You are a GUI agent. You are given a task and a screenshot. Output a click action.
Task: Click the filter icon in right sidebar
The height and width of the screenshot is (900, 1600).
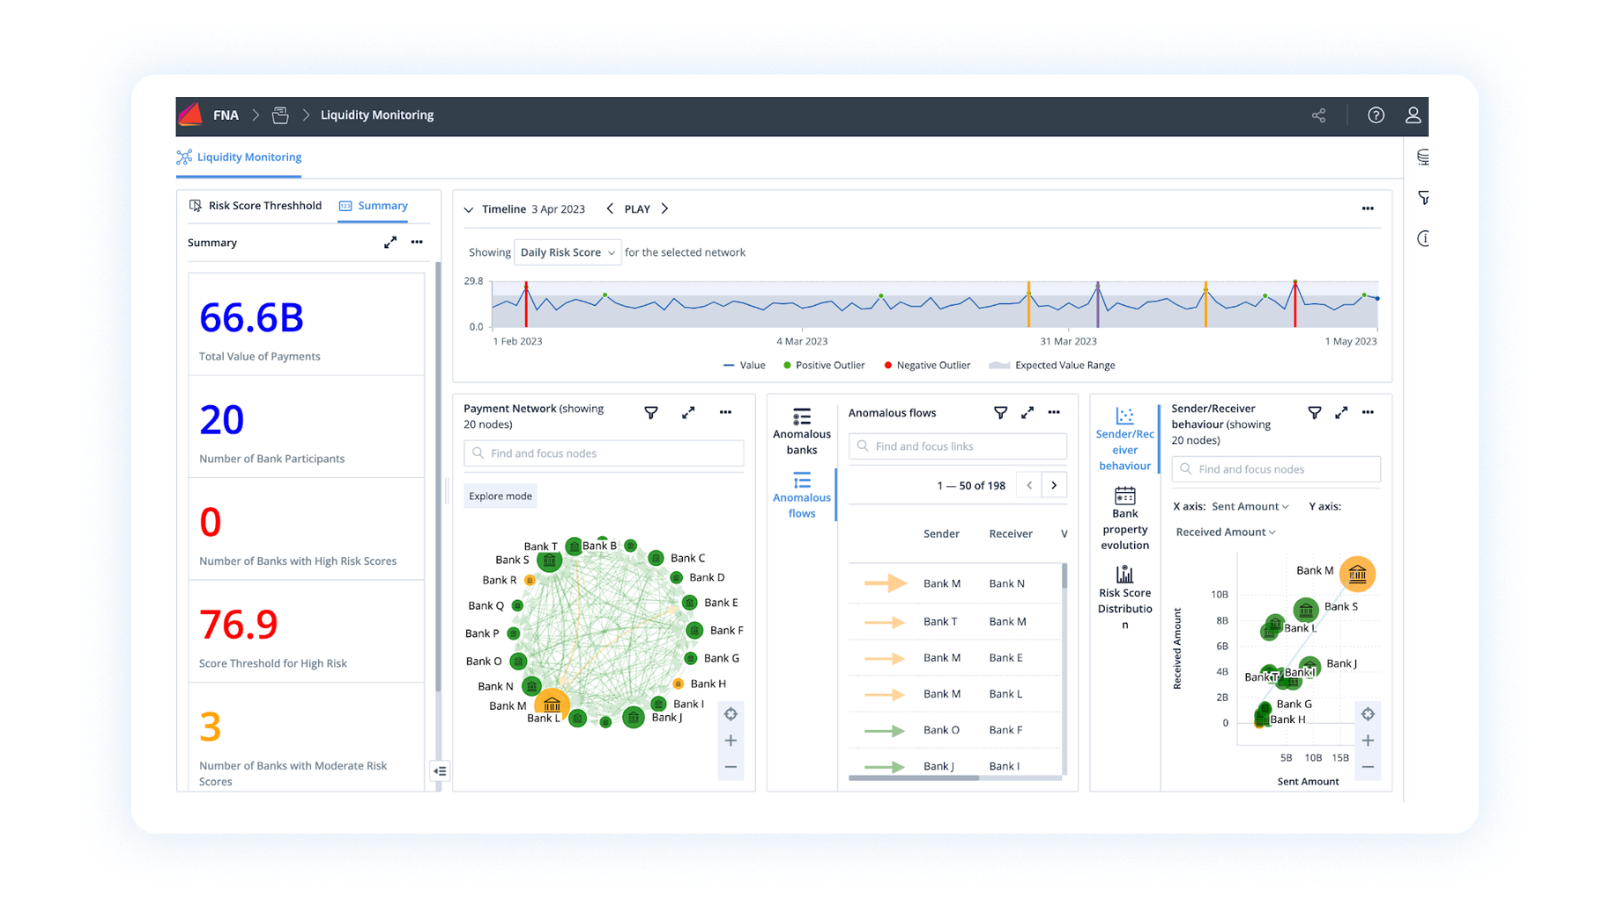[1423, 198]
